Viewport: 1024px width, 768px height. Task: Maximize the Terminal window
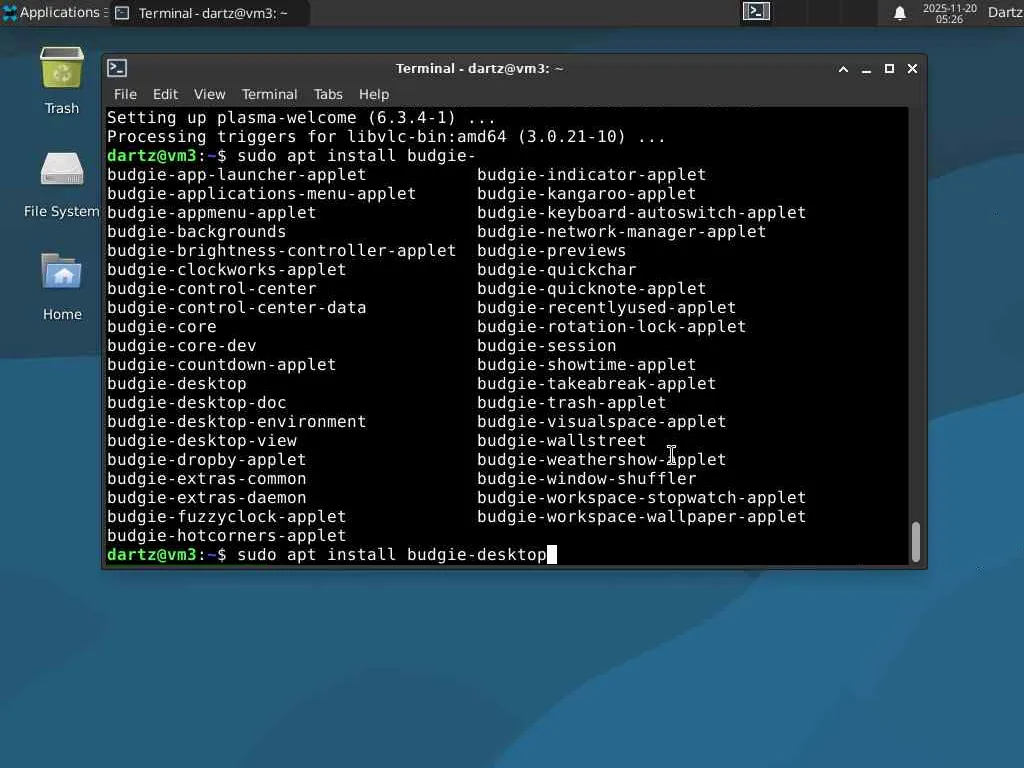[x=889, y=69]
